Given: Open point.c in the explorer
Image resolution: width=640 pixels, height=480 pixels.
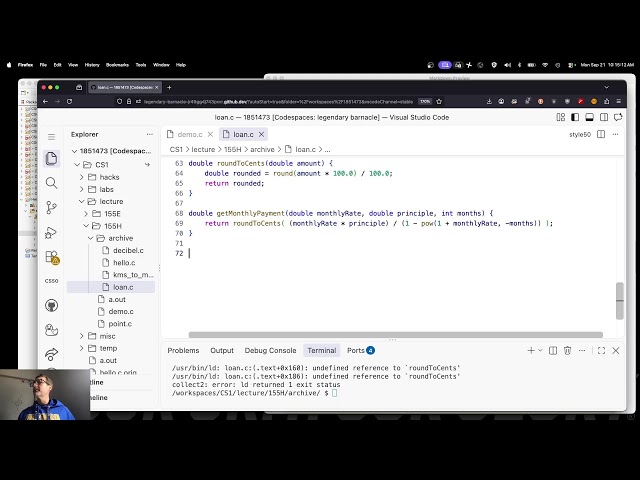Looking at the screenshot, I should coord(120,324).
